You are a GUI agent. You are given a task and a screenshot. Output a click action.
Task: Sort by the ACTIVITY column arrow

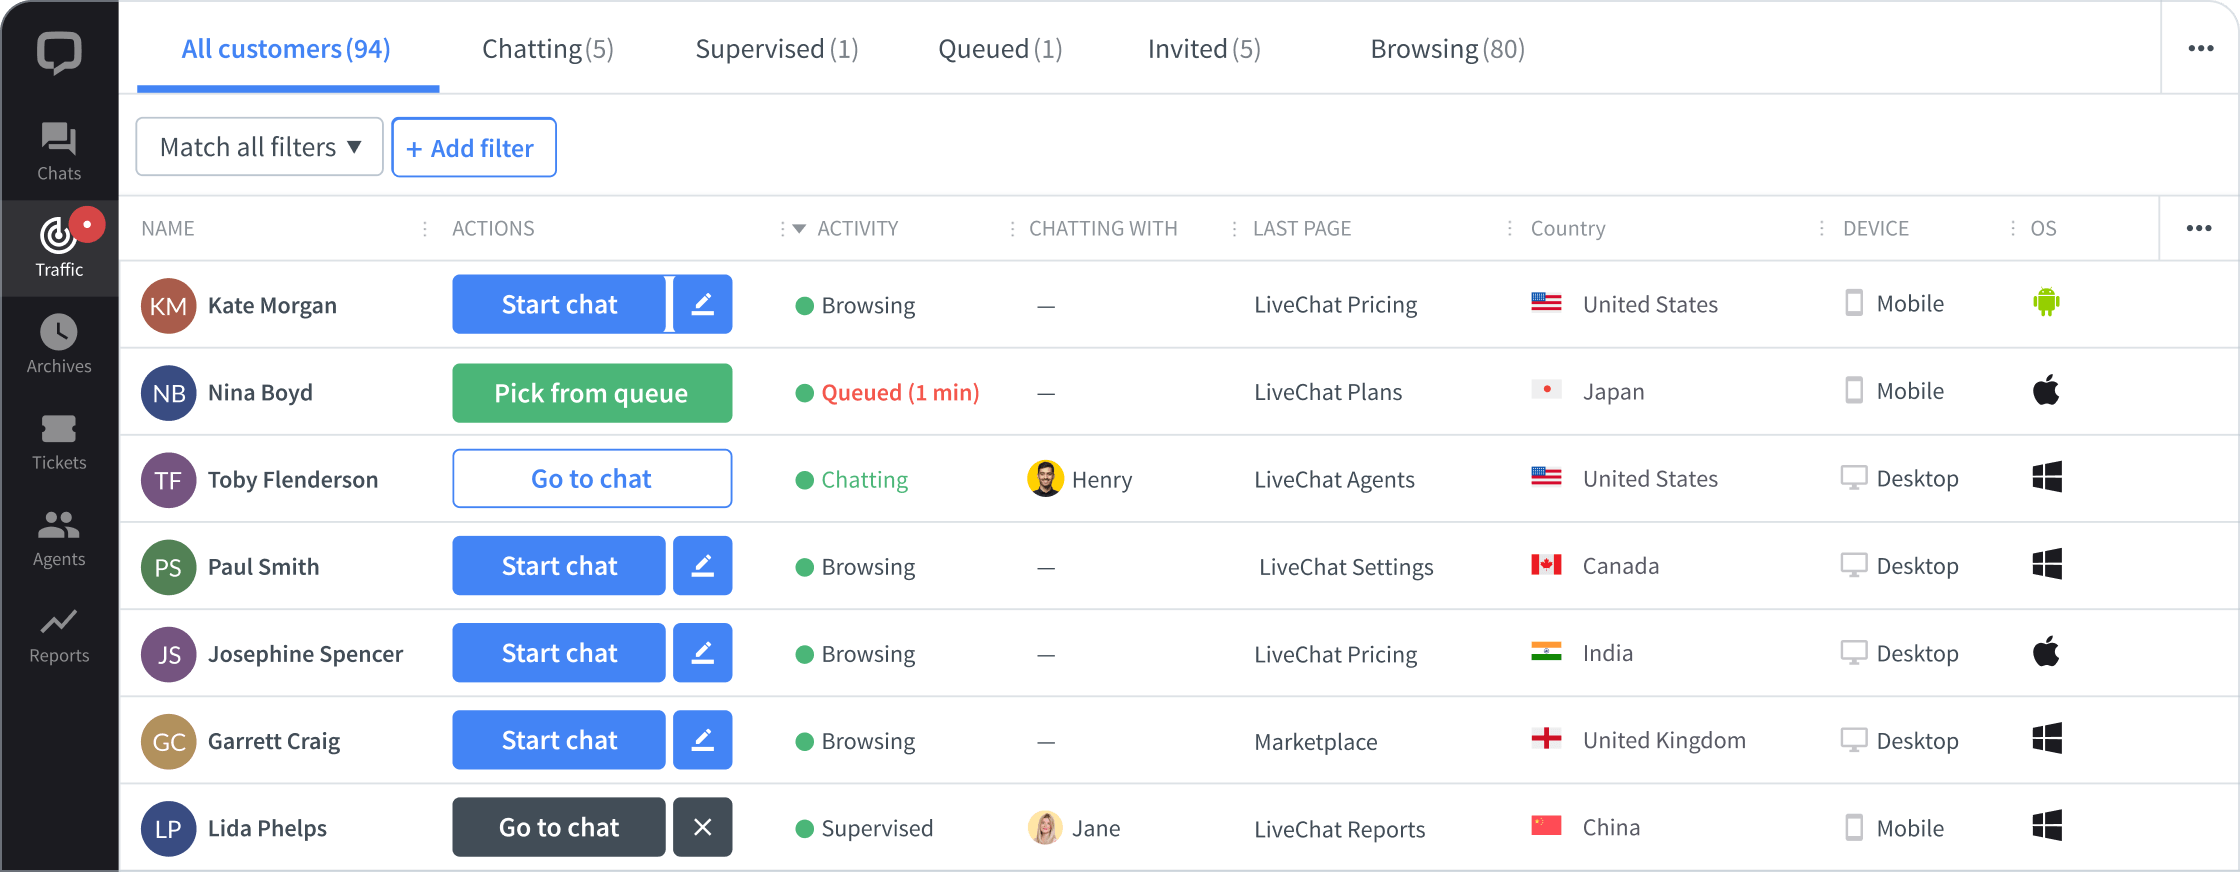(799, 229)
